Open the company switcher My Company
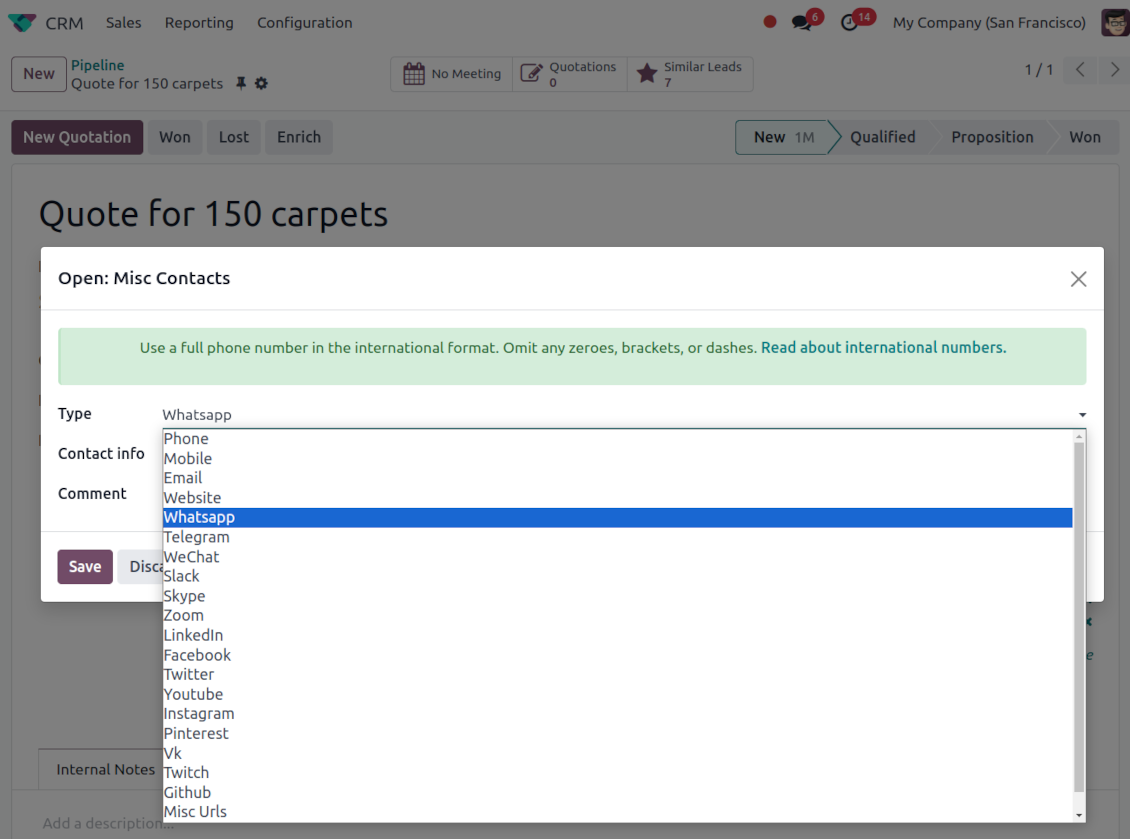 point(989,22)
